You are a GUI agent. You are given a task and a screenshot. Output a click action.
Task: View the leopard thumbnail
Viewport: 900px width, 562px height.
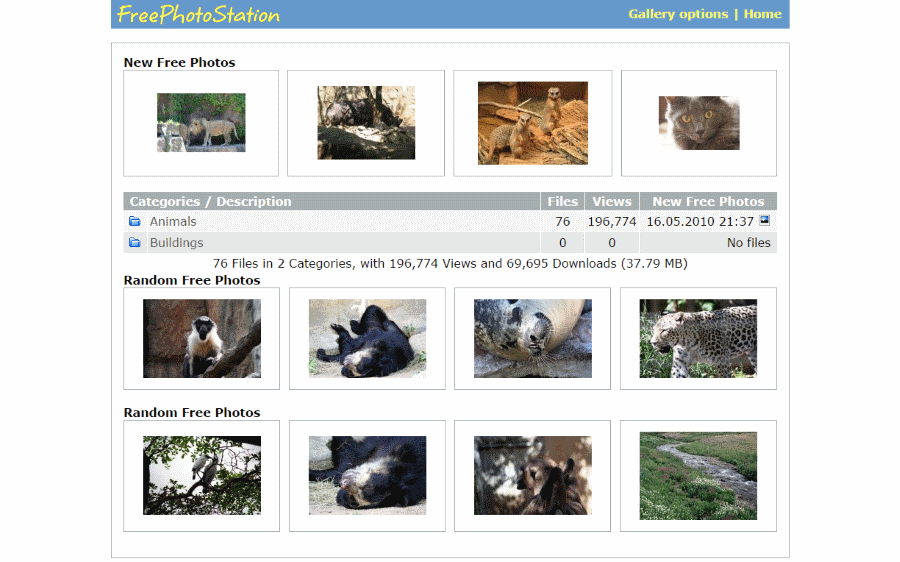point(698,338)
